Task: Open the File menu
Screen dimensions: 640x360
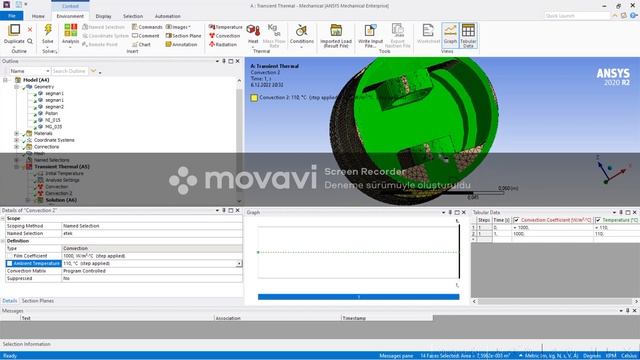Action: (x=11, y=16)
